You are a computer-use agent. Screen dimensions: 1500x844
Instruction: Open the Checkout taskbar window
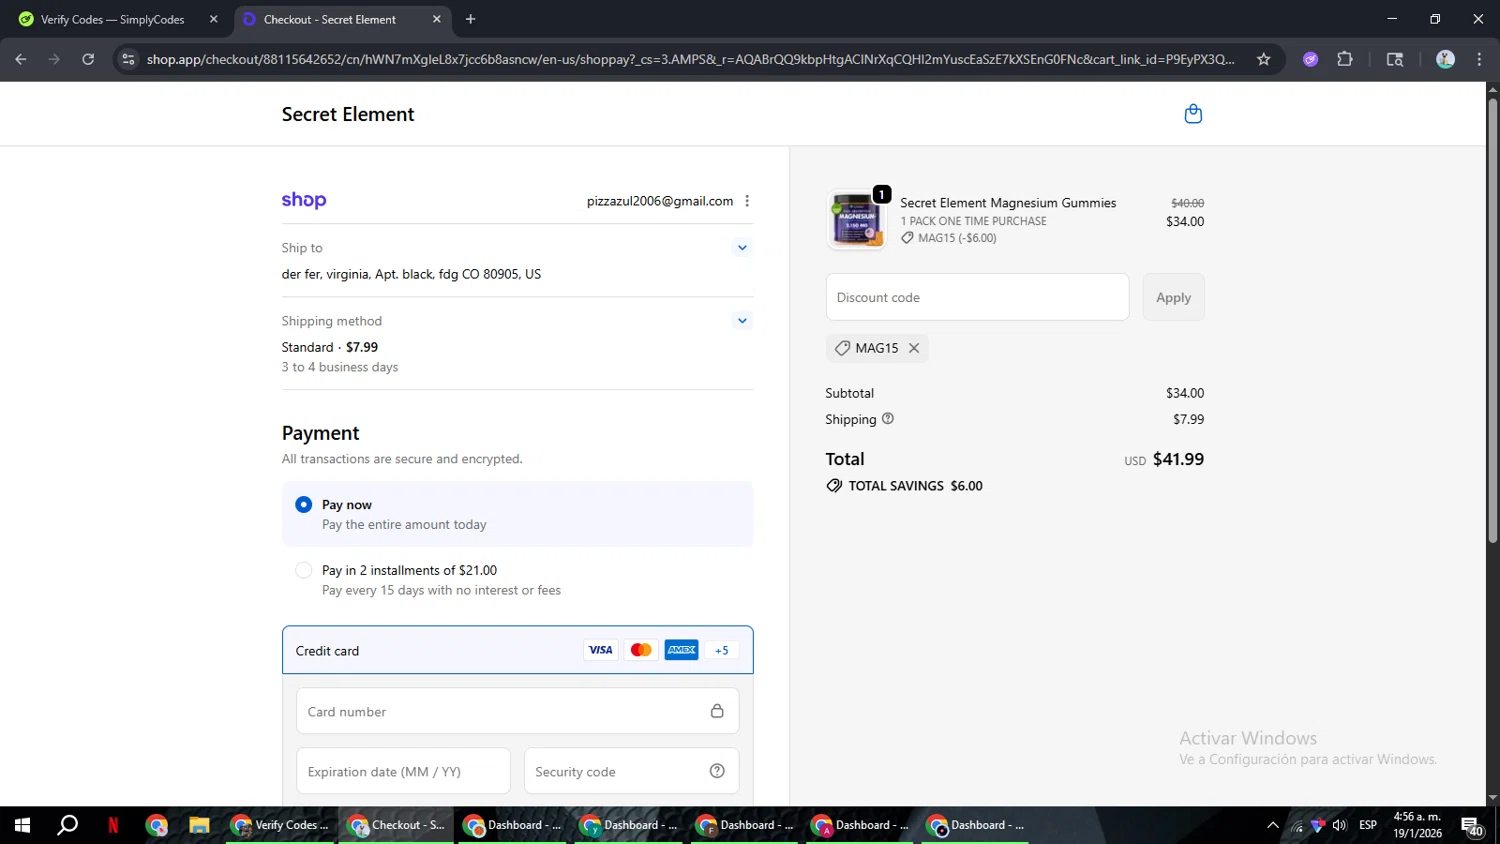[397, 825]
